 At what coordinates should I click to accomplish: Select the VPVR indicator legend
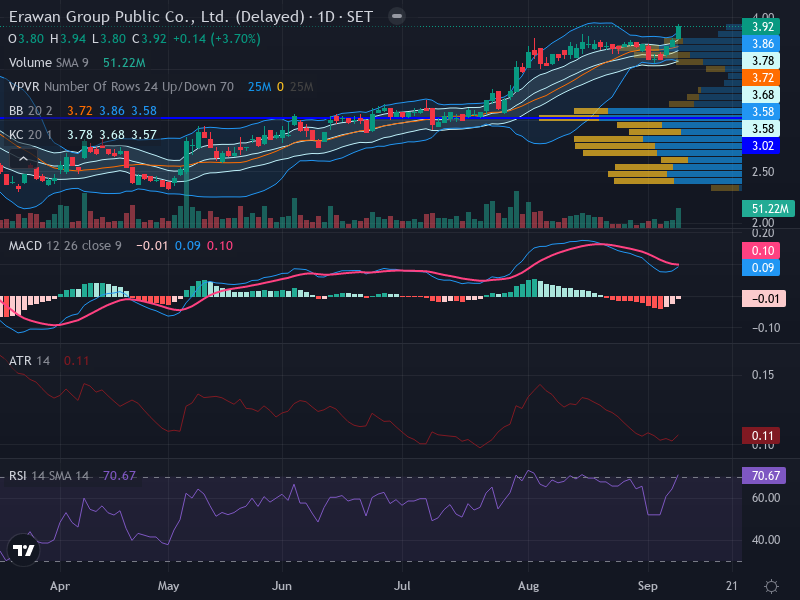tap(121, 87)
